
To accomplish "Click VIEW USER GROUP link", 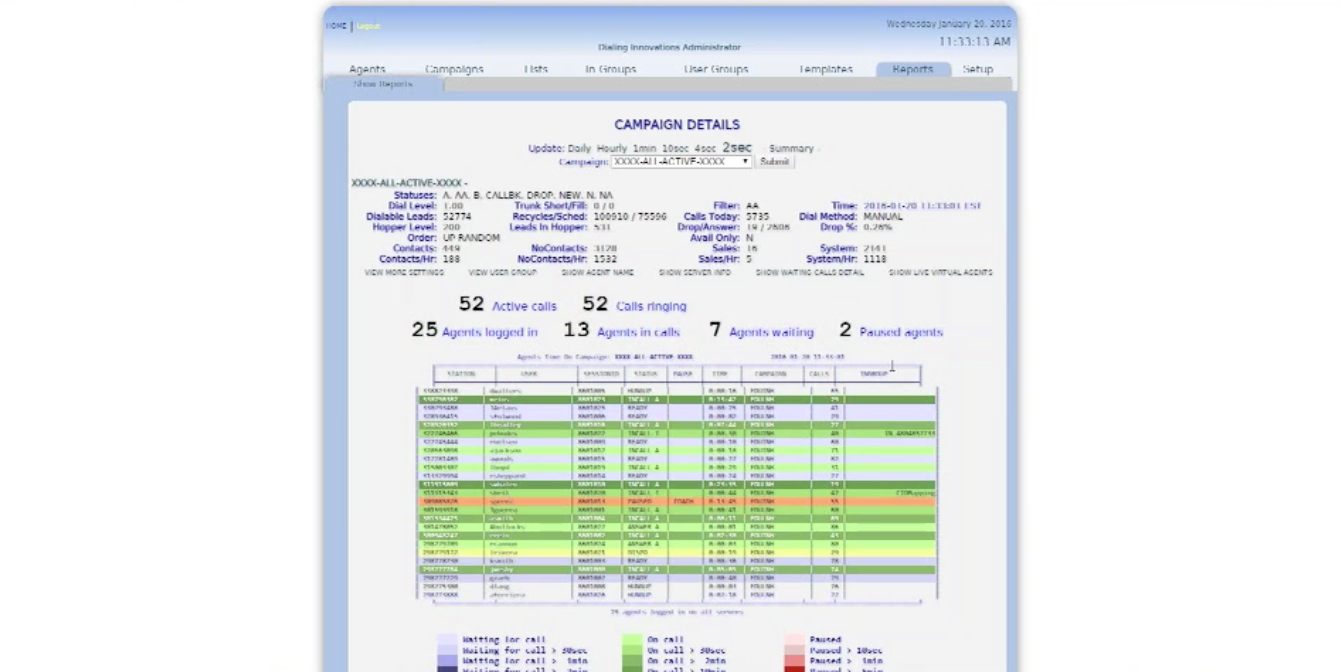I will point(503,272).
